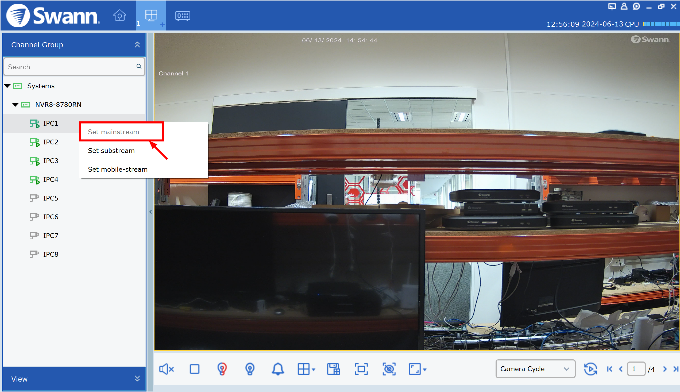Open the split-screen layout grid dropdown
The width and height of the screenshot is (680, 392).
pos(306,369)
